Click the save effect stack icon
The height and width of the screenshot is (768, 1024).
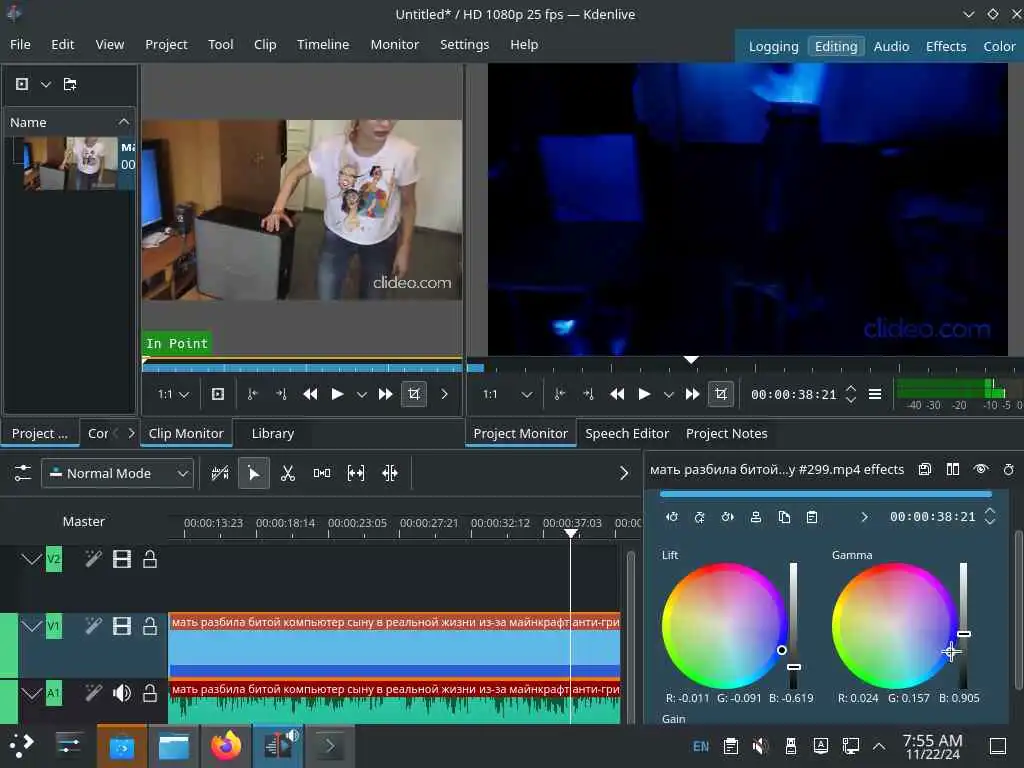click(x=925, y=469)
